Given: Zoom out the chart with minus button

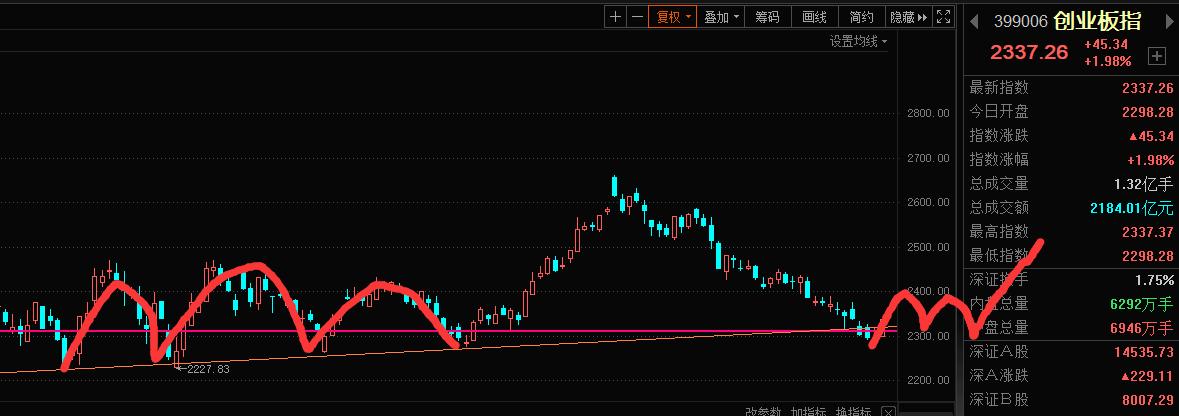Looking at the screenshot, I should click(638, 17).
